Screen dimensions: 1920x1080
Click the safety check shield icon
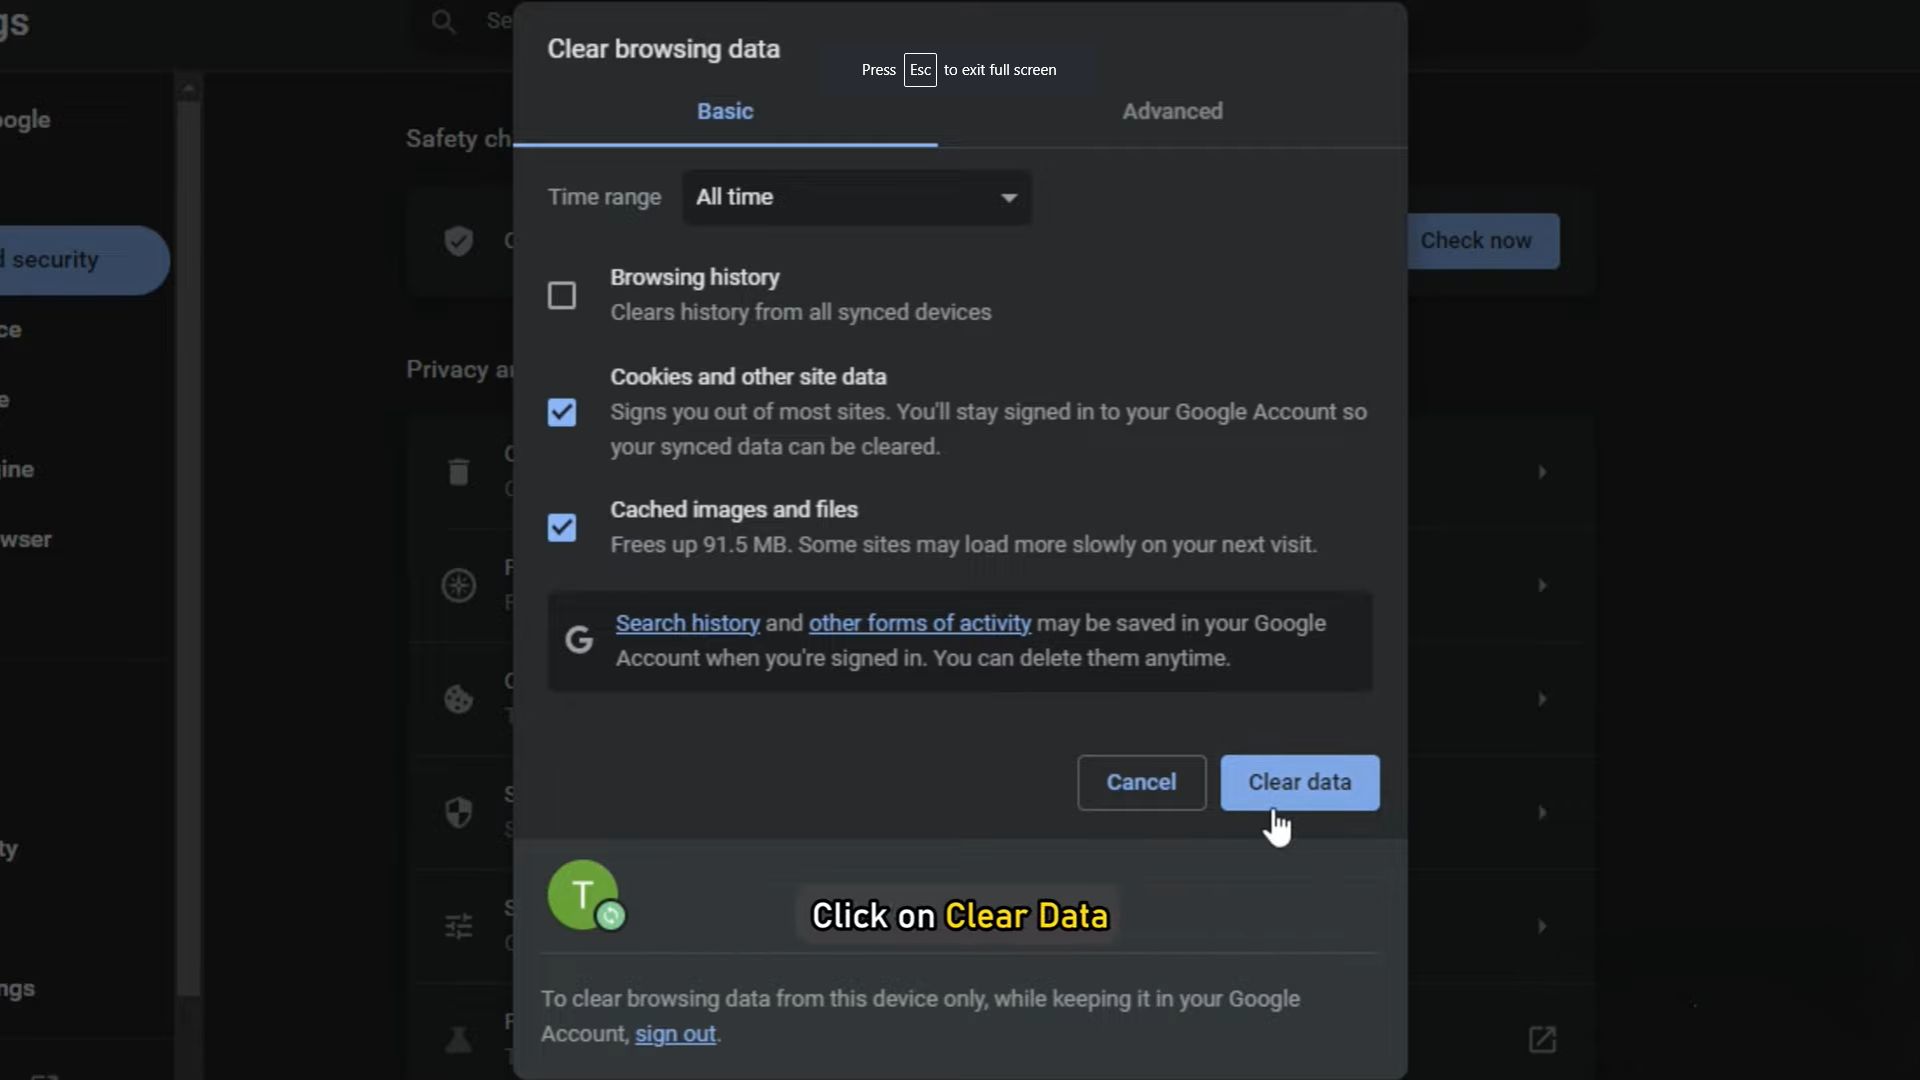point(459,241)
